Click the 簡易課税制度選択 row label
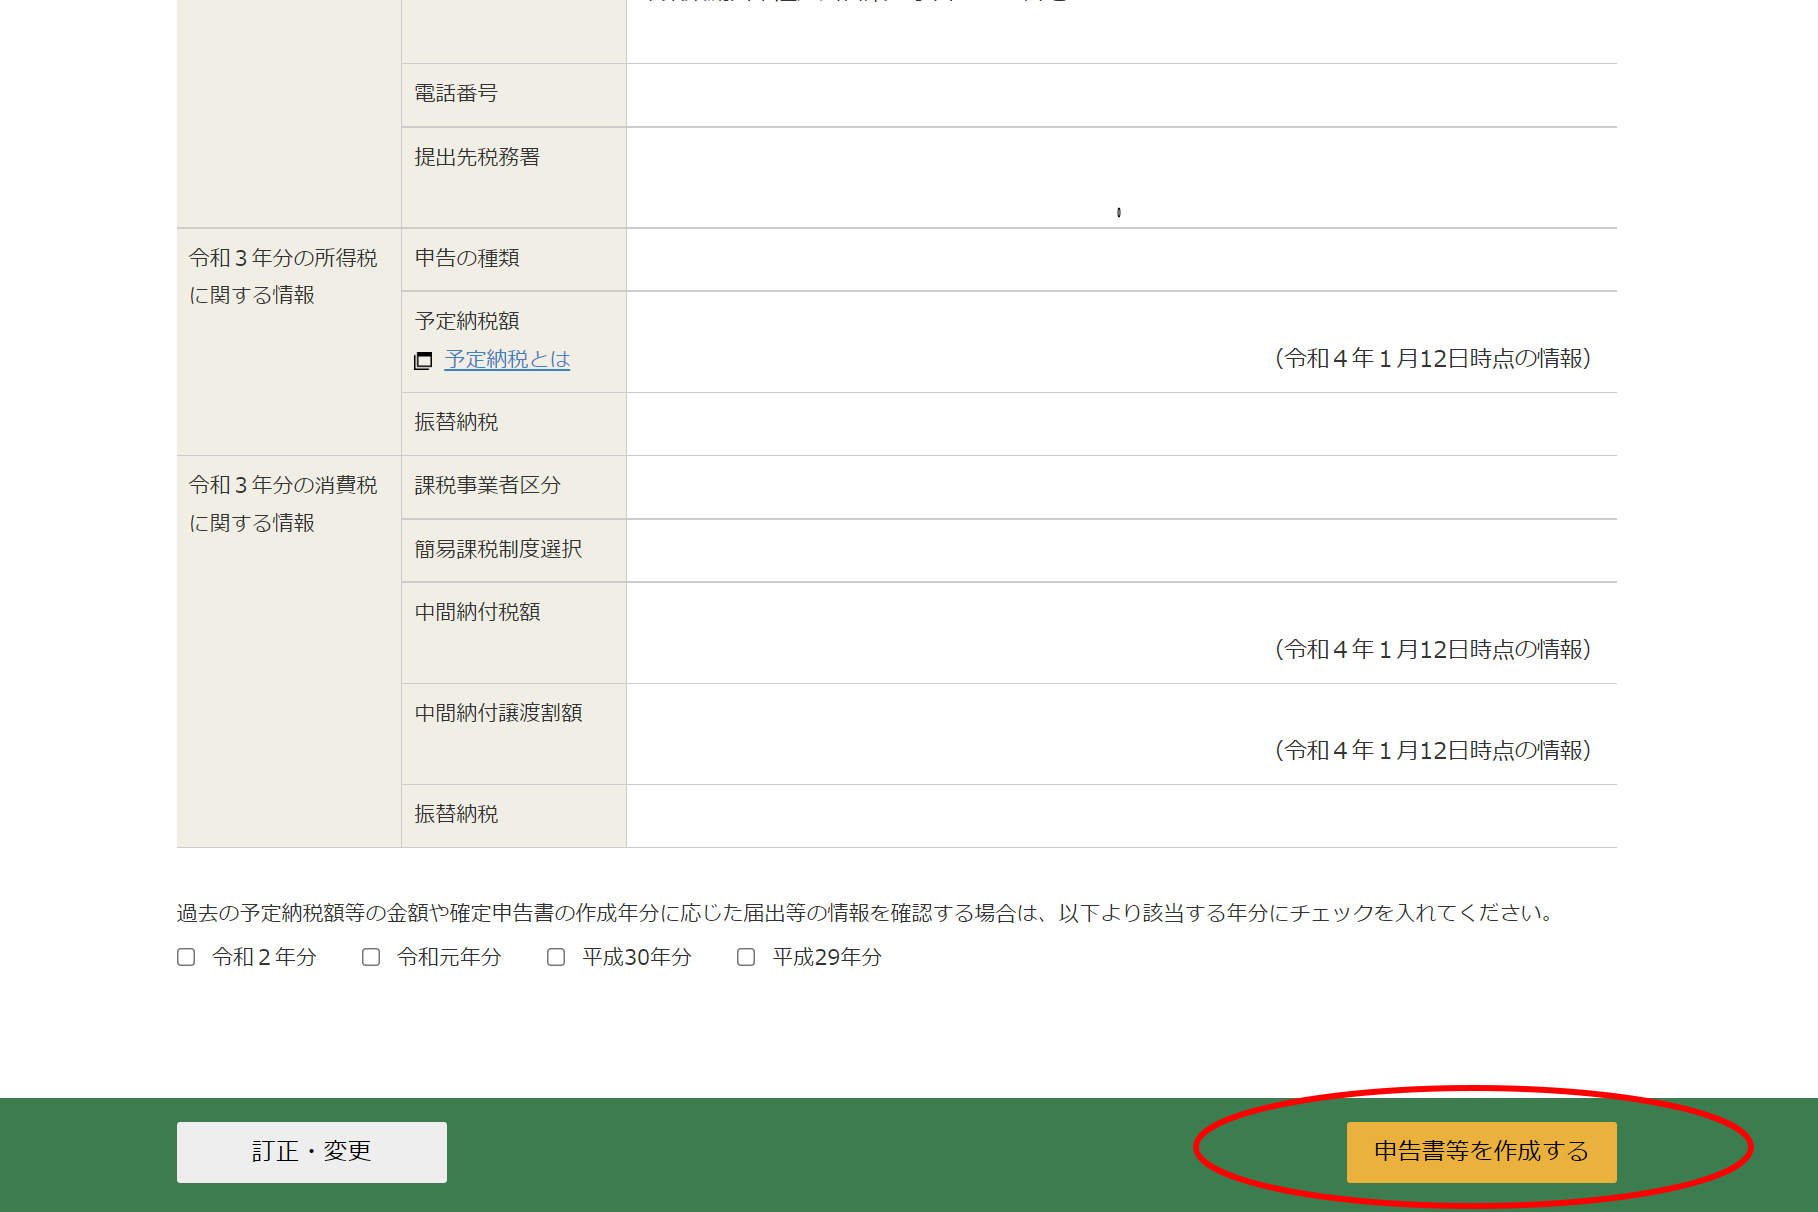The width and height of the screenshot is (1818, 1212). (x=498, y=549)
